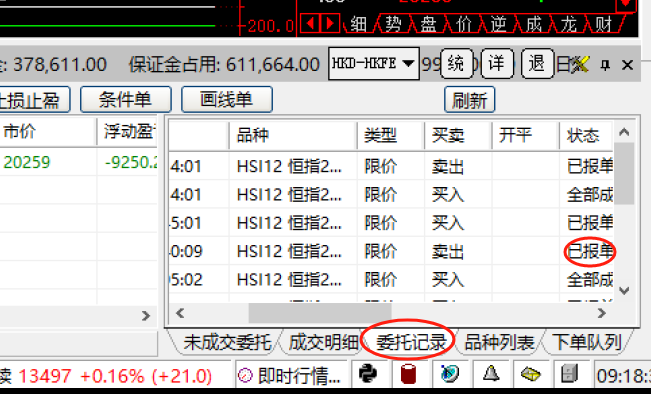
Task: Switch to the 势 chart tab
Action: click(x=393, y=24)
